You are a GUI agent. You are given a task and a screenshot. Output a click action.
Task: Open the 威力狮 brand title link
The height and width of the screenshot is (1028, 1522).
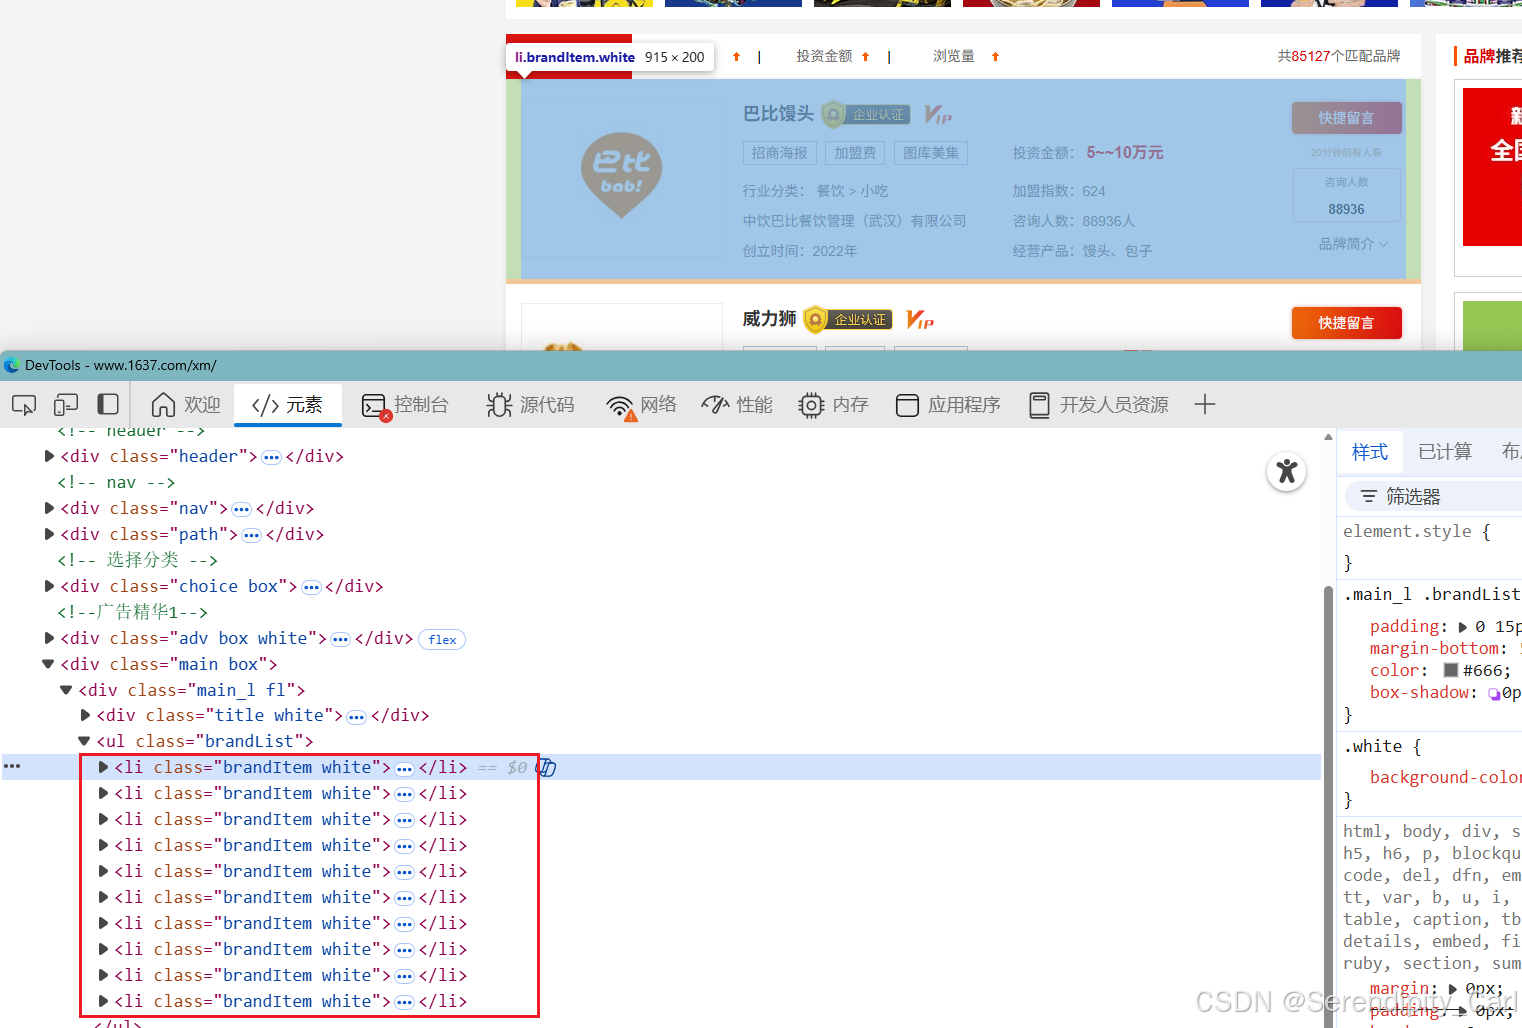tap(769, 319)
